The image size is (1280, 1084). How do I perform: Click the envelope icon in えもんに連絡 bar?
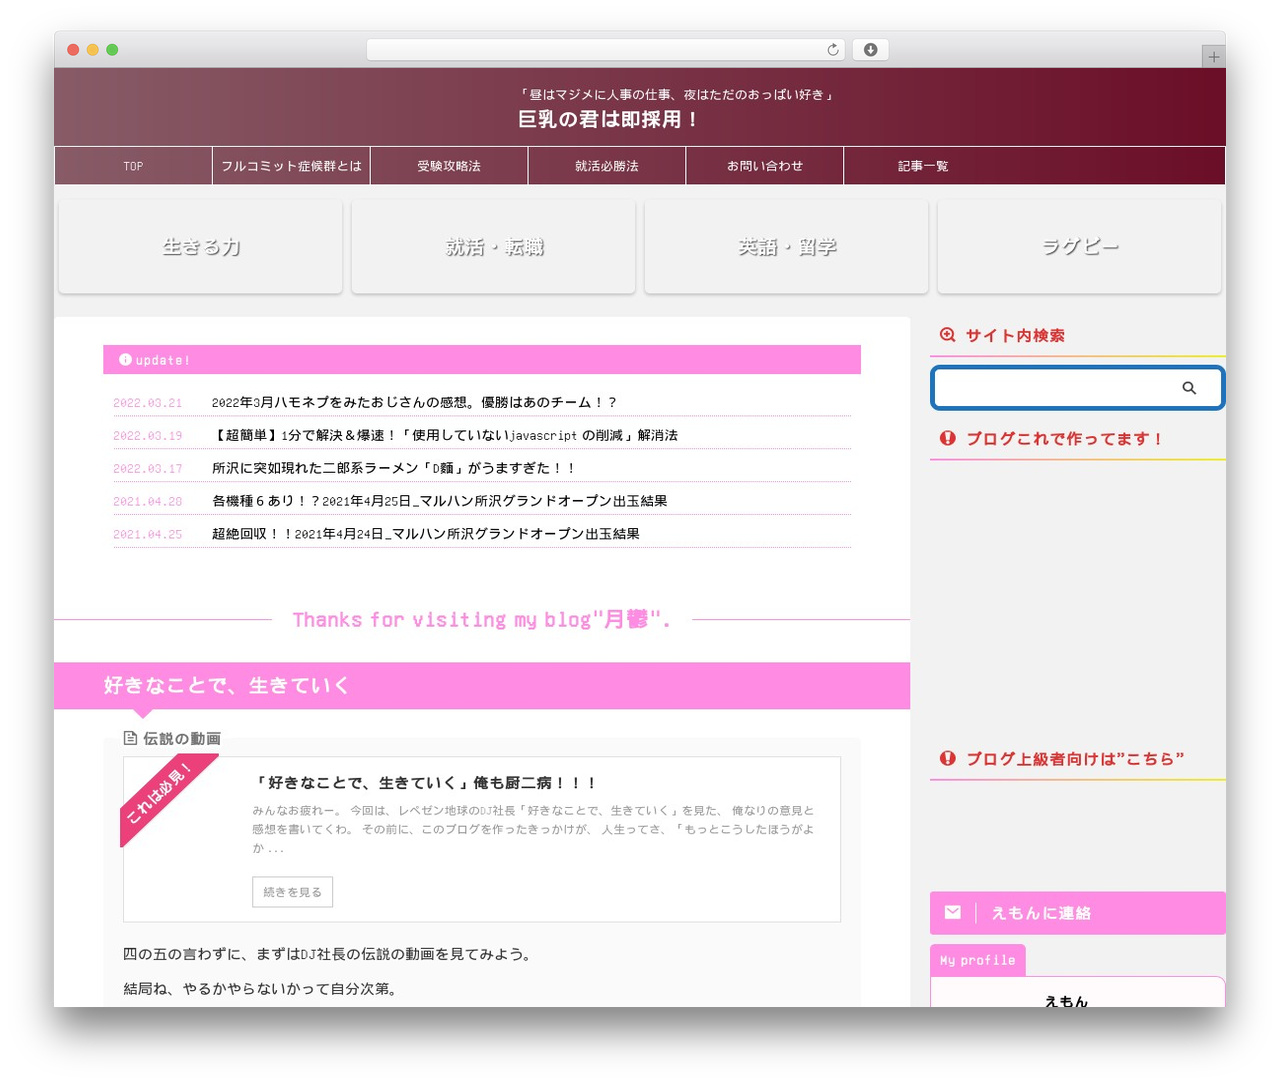tap(953, 912)
